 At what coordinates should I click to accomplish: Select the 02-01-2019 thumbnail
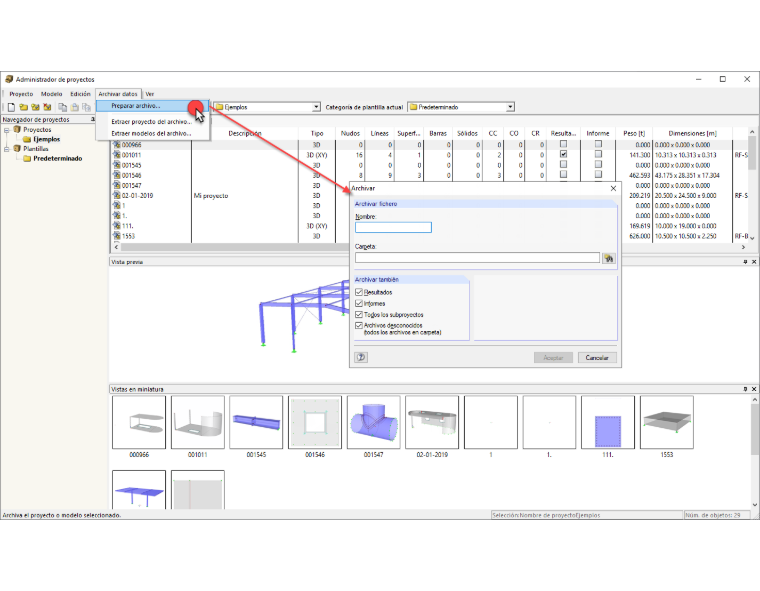[432, 422]
